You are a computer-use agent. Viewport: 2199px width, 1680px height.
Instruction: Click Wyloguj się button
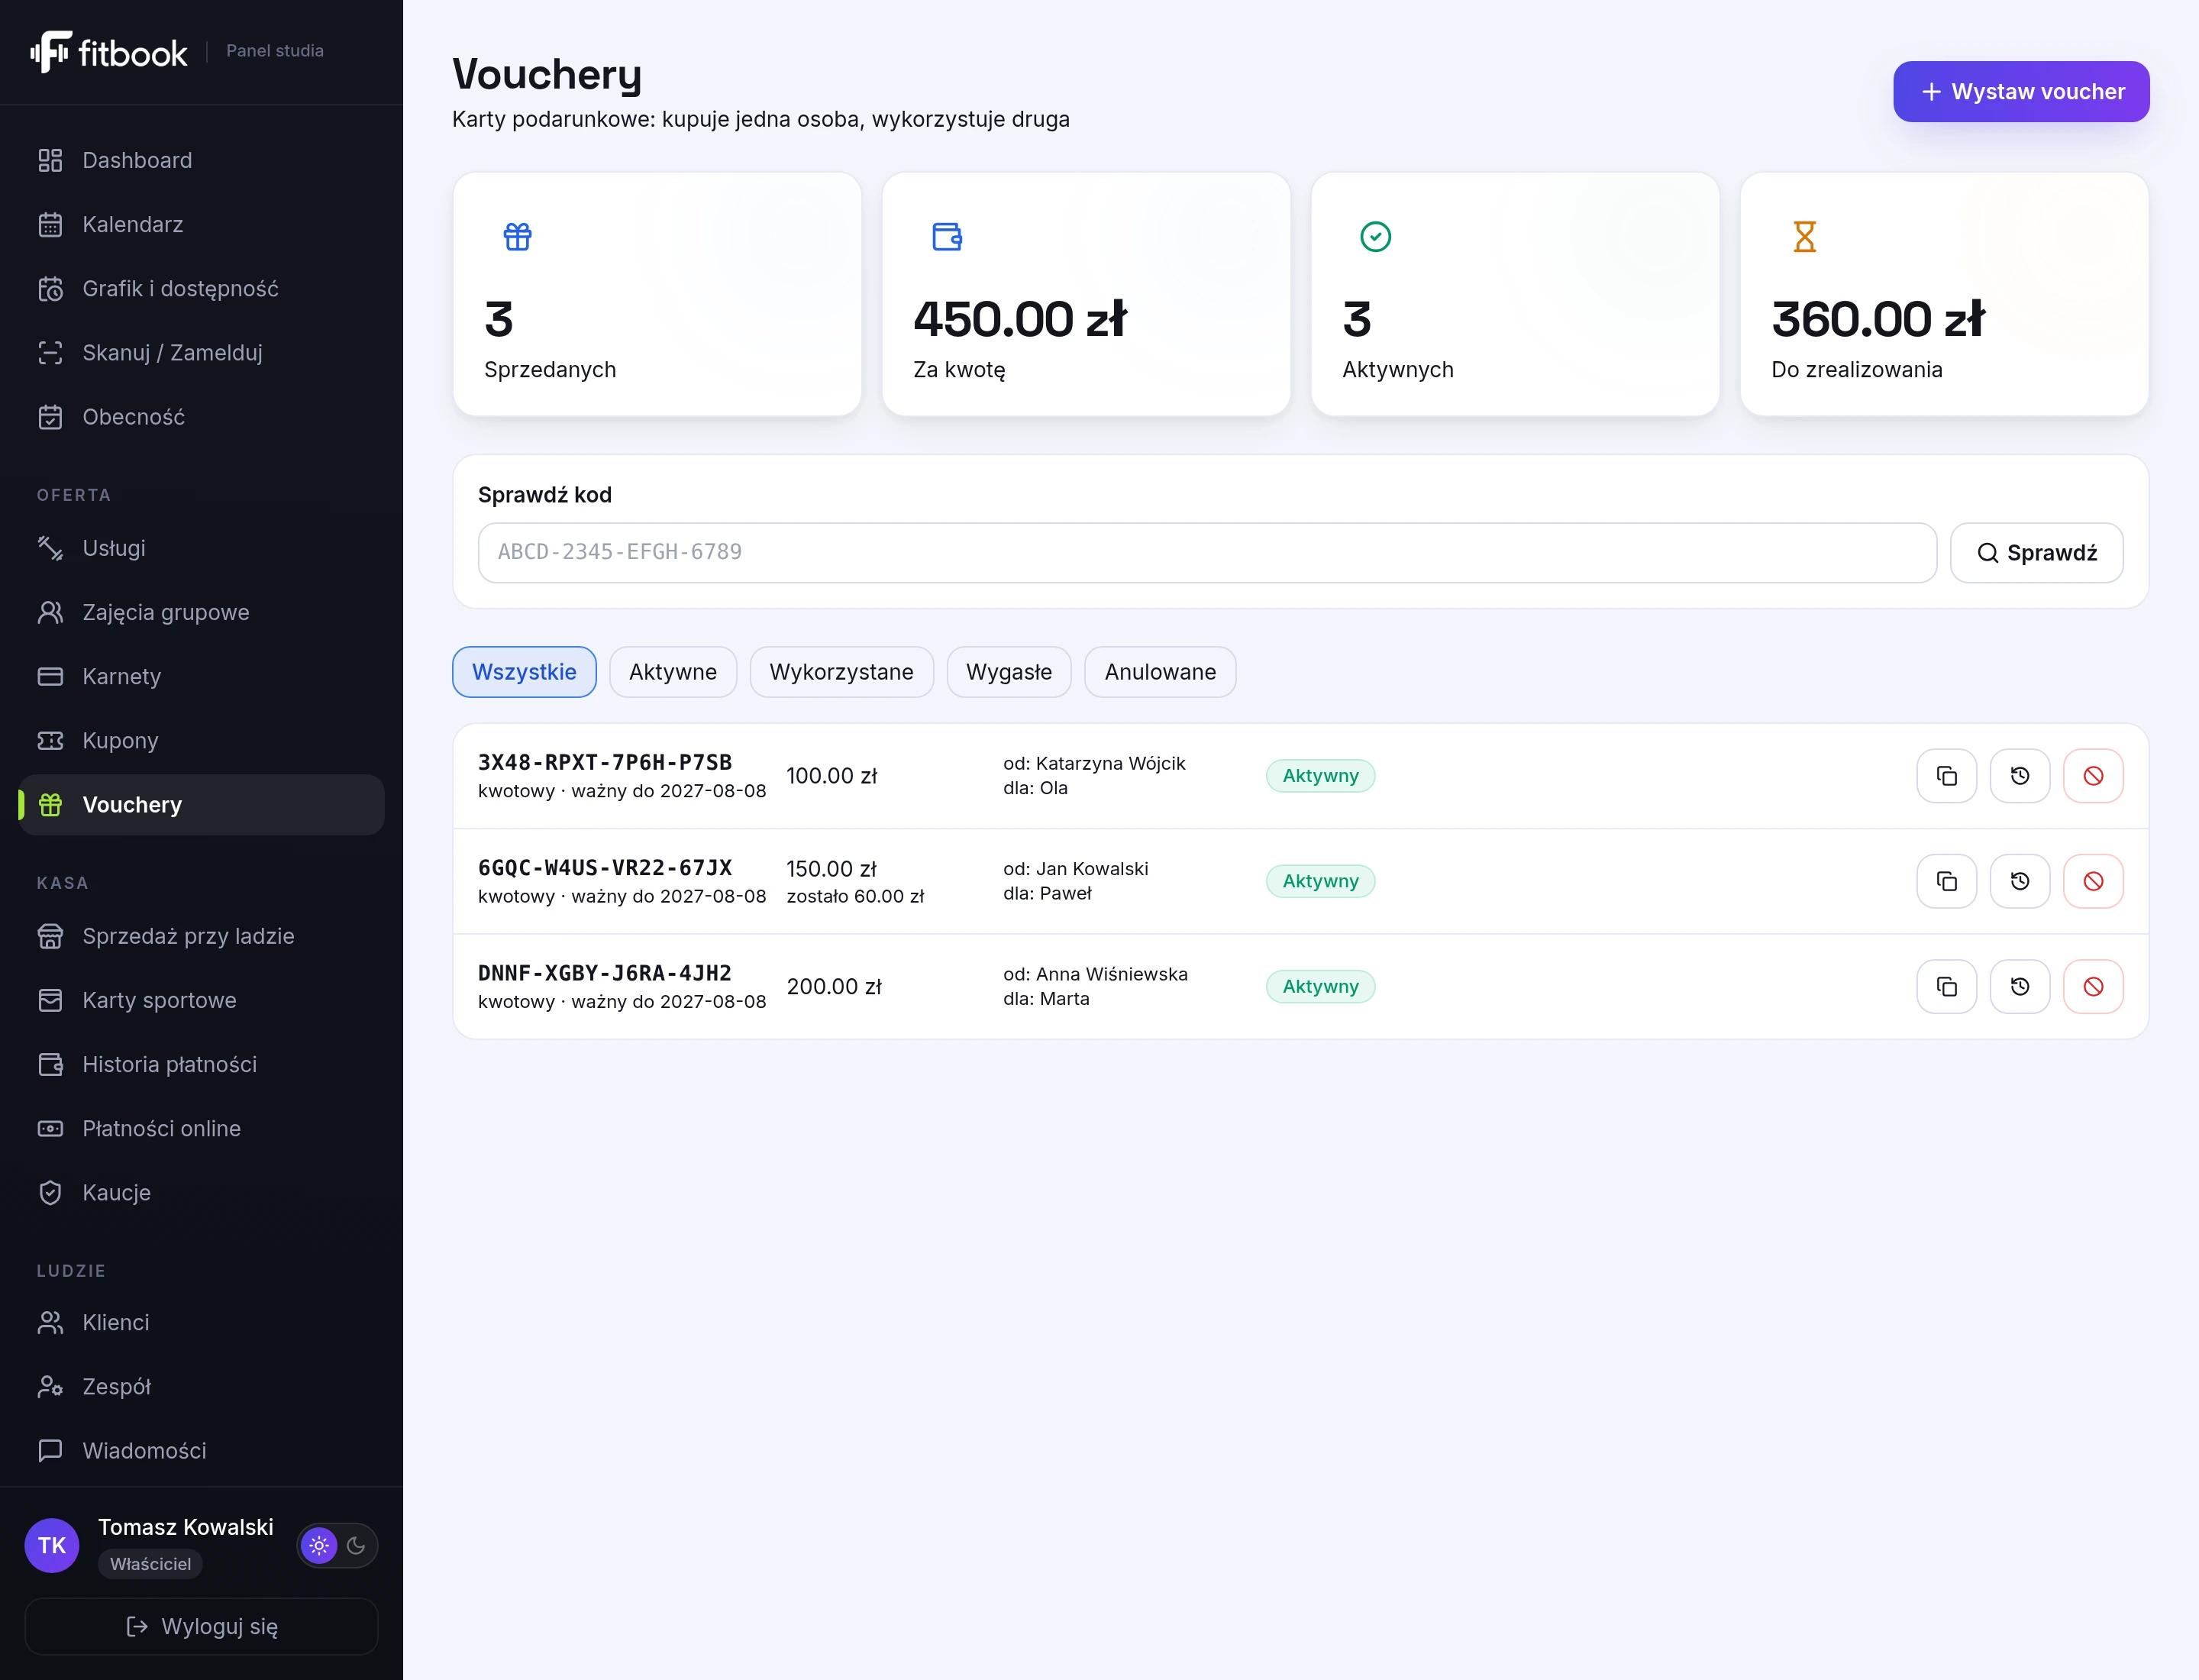tap(201, 1626)
